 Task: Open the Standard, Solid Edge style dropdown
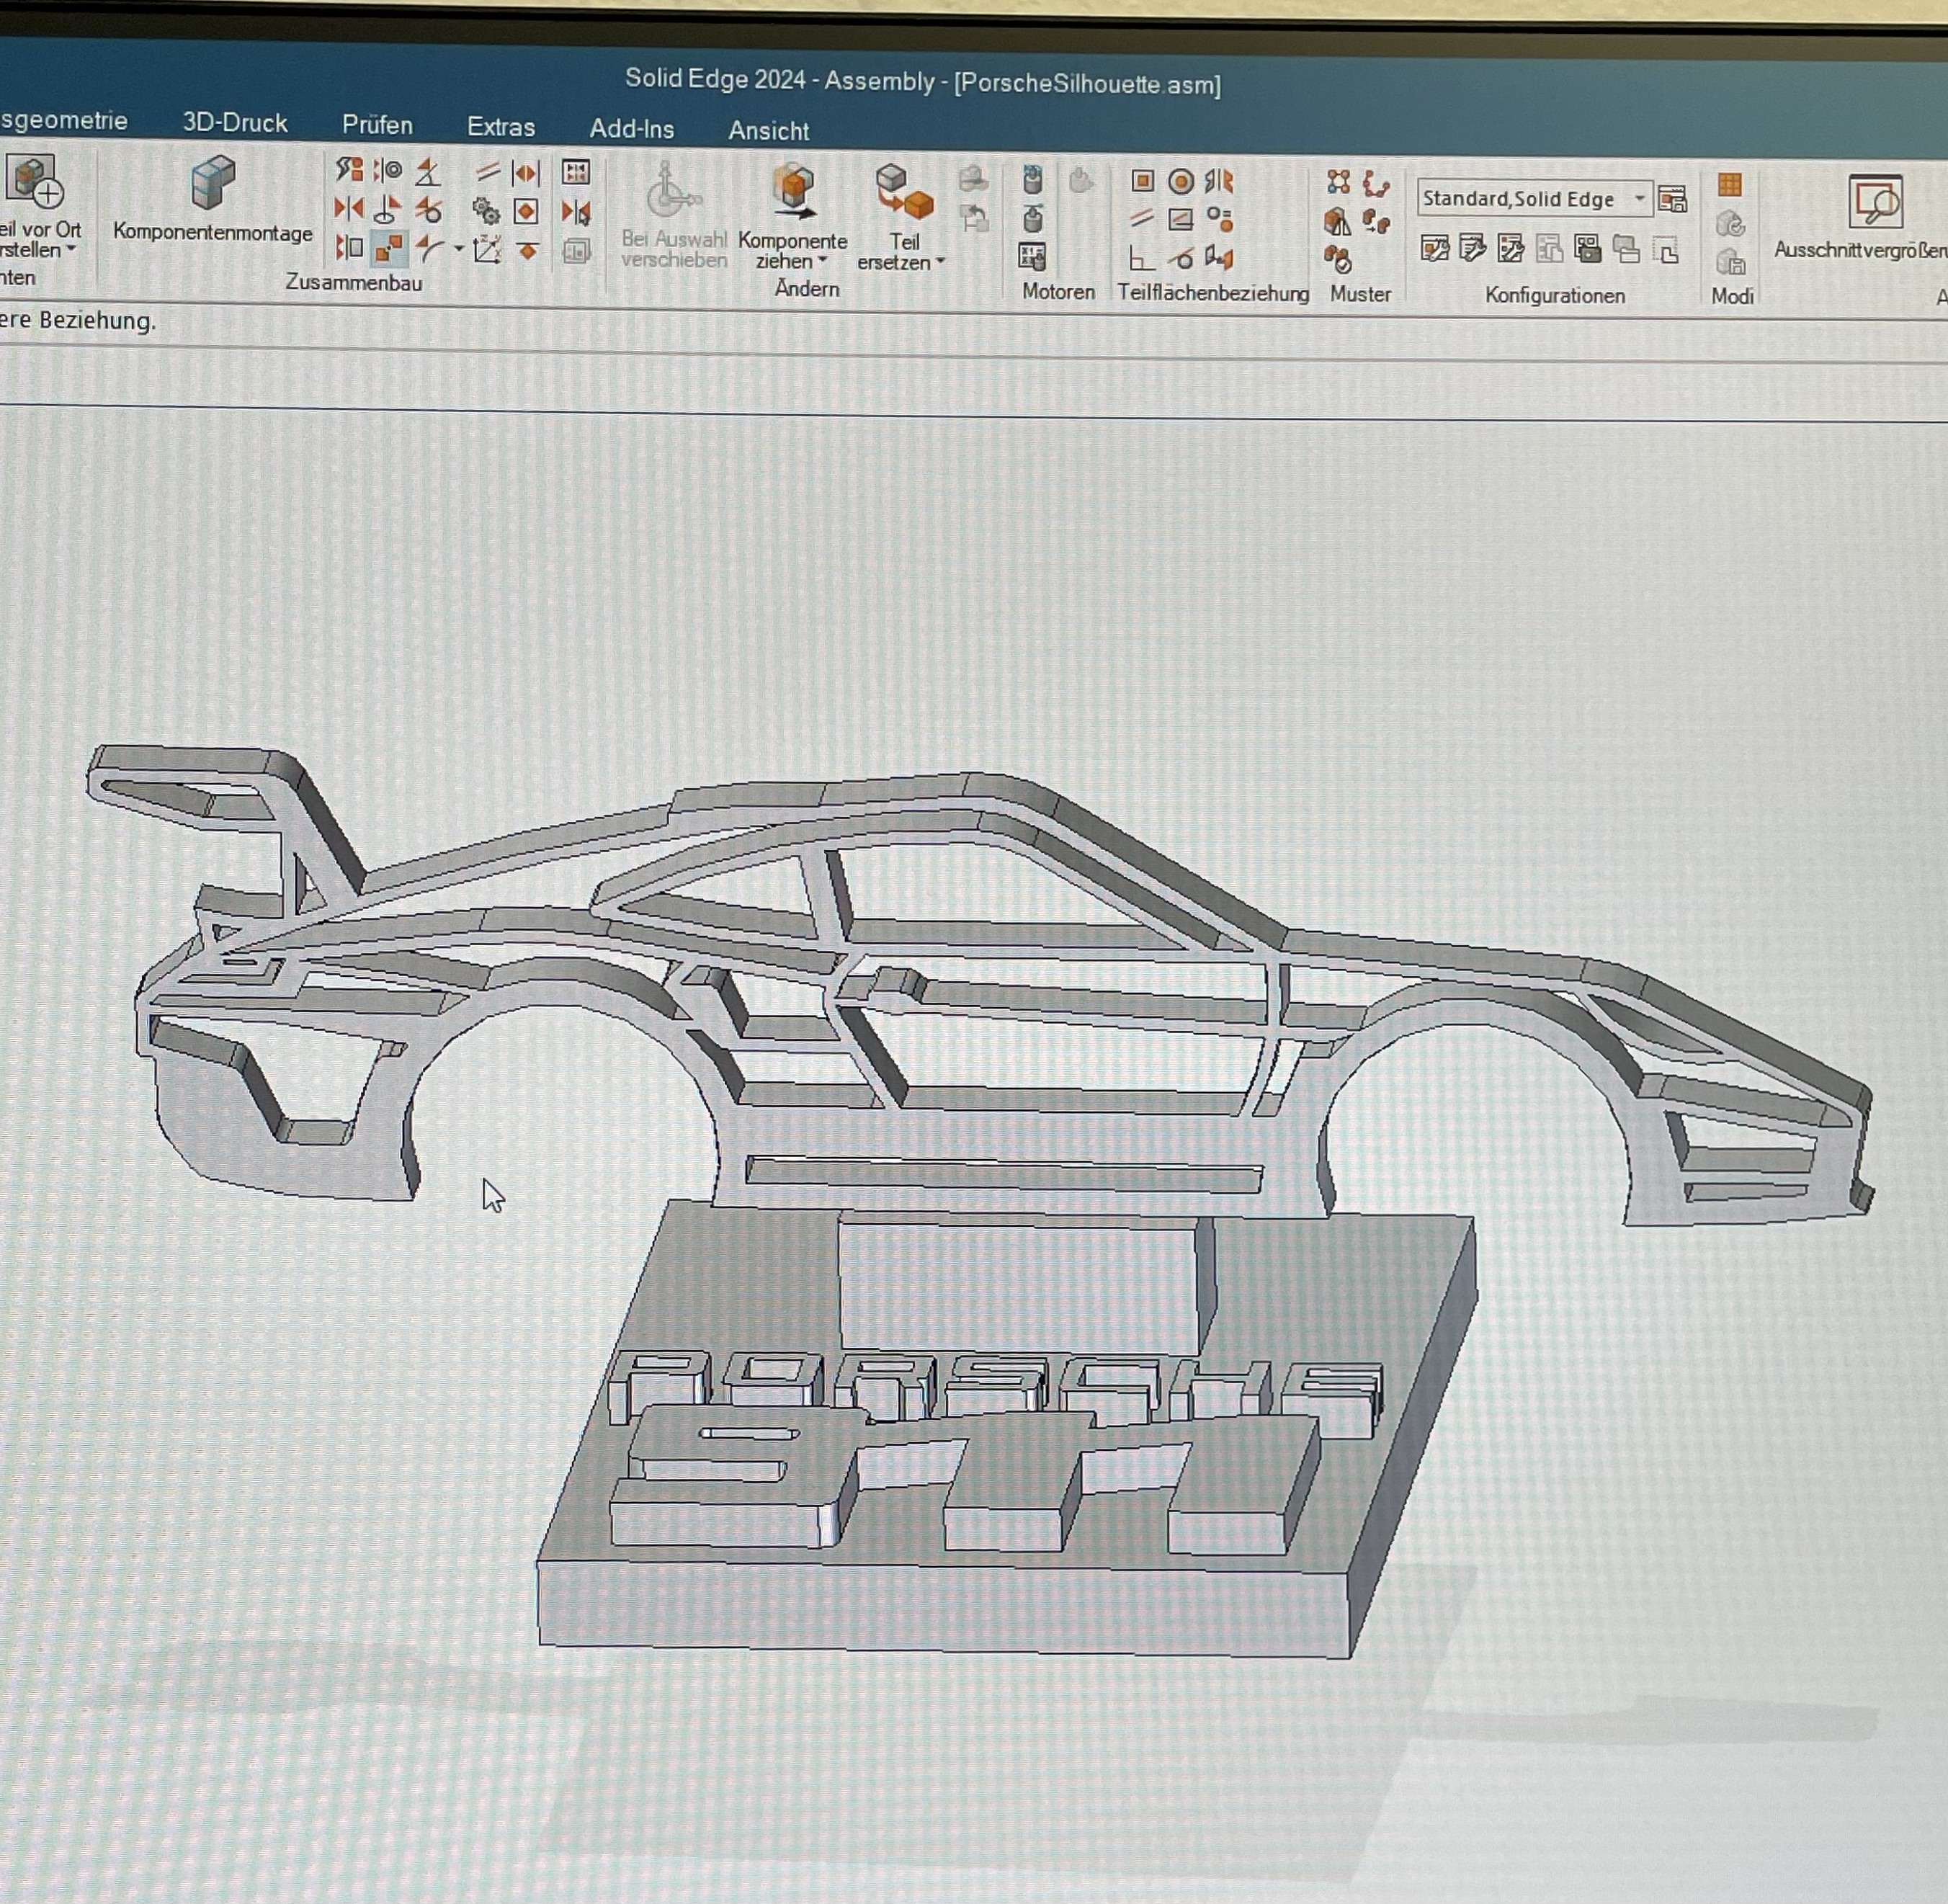click(1640, 199)
